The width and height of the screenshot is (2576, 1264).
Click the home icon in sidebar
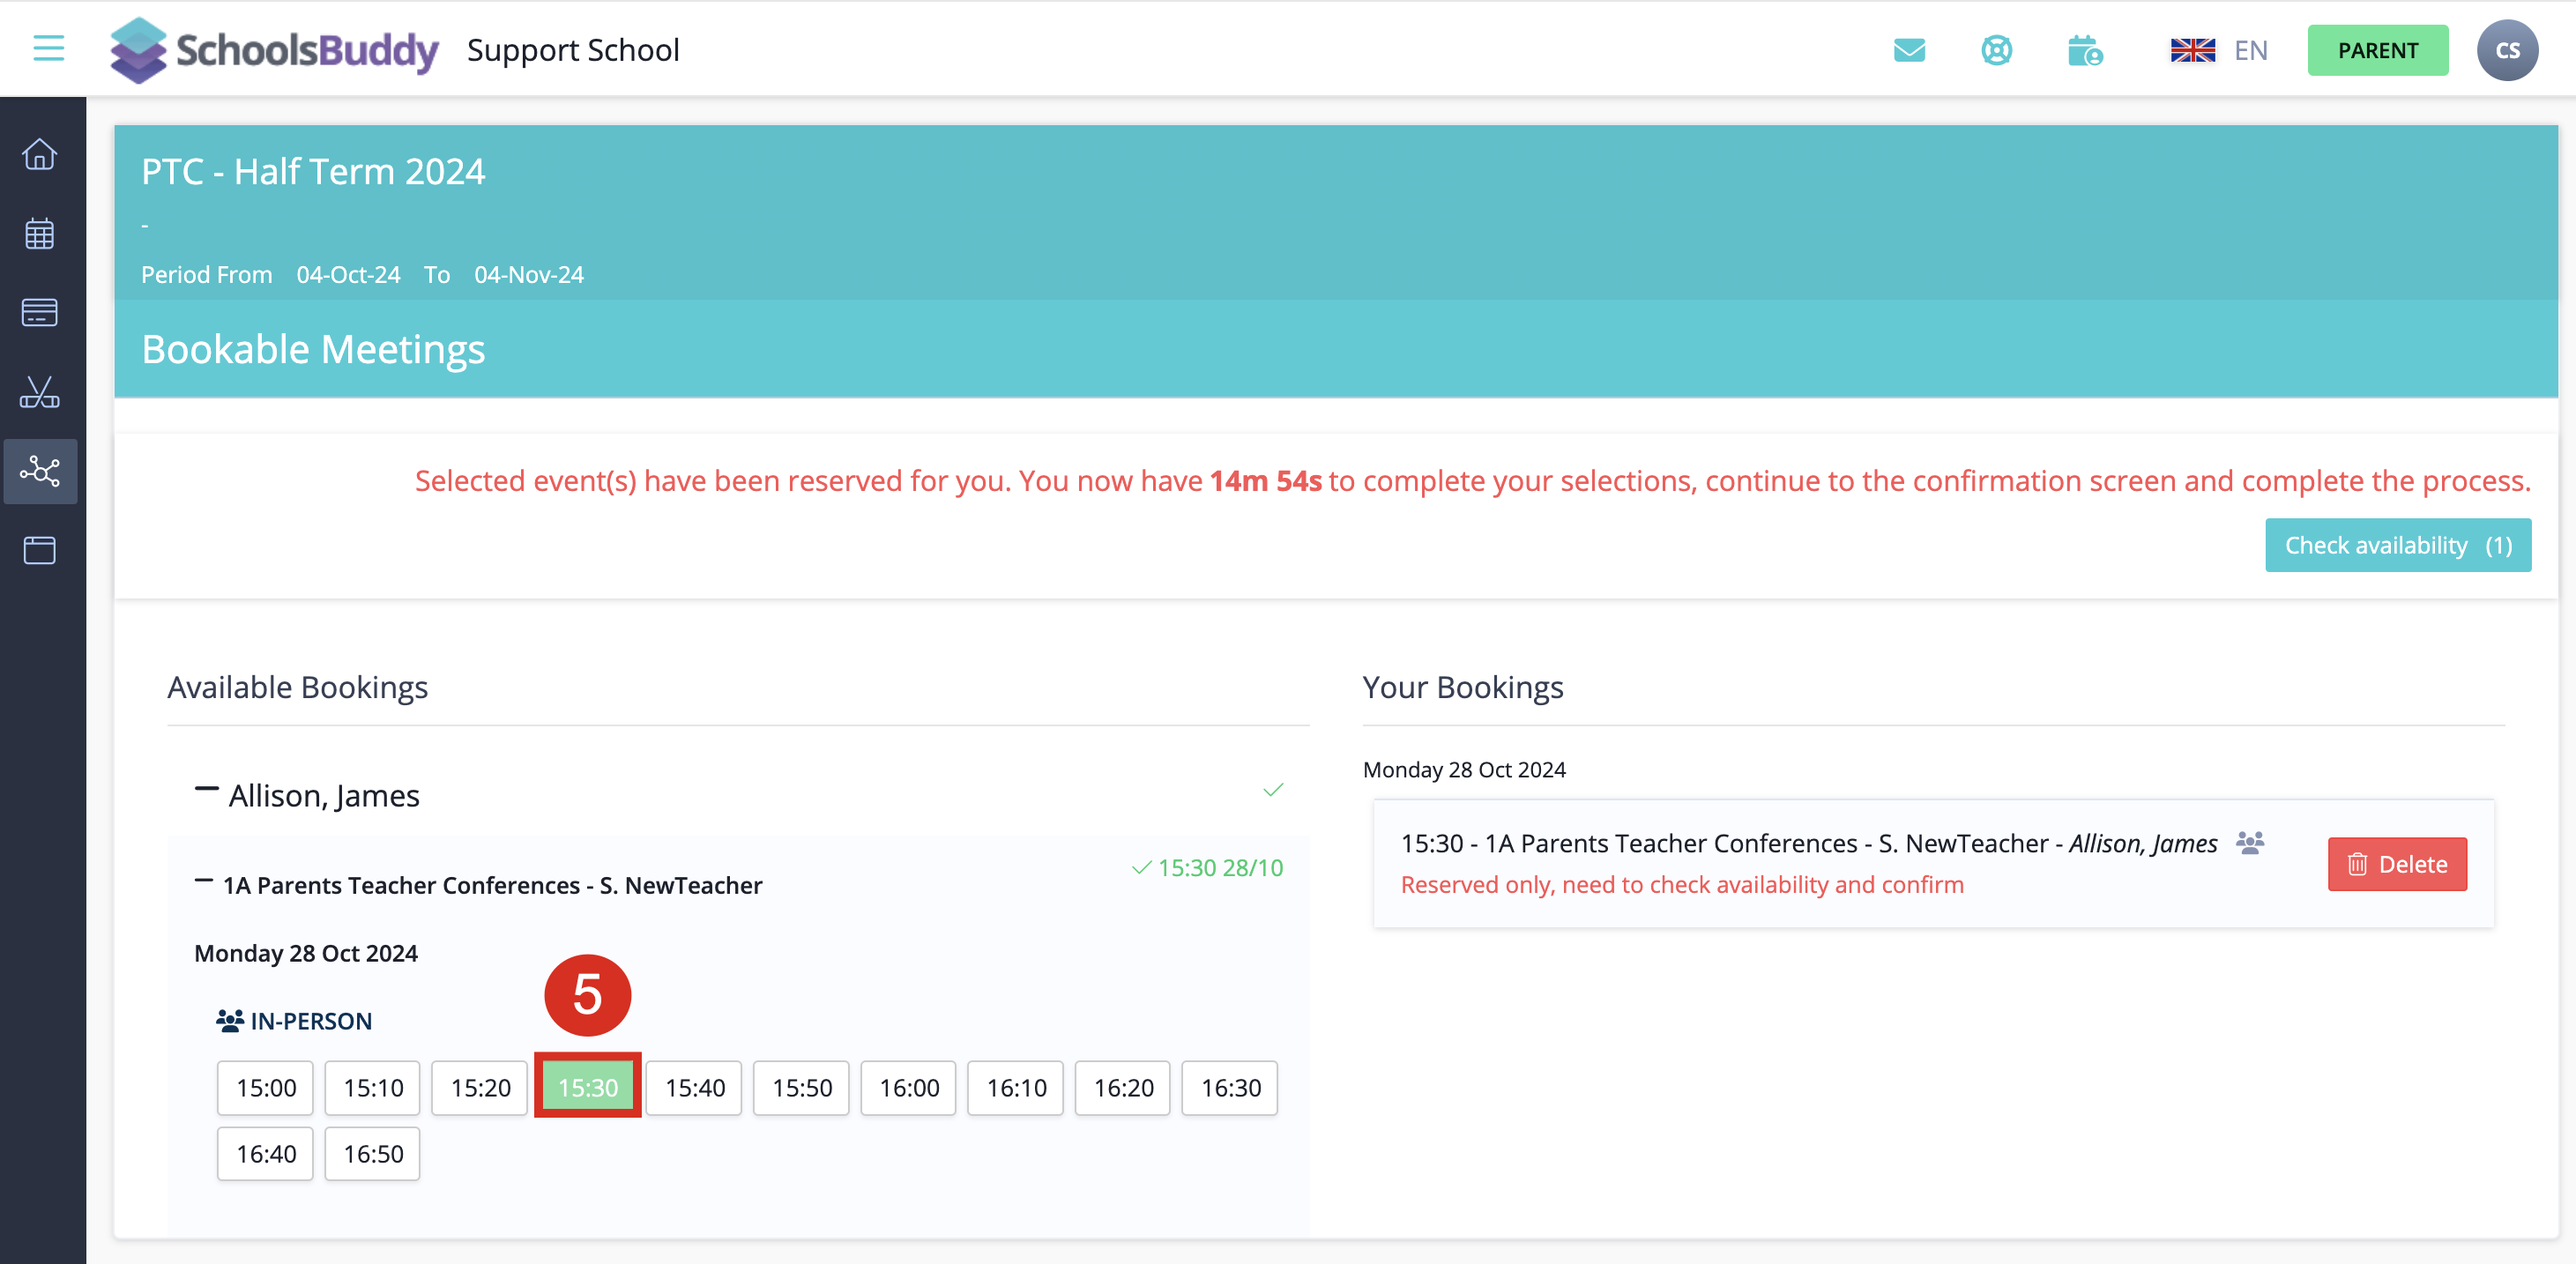[x=40, y=155]
